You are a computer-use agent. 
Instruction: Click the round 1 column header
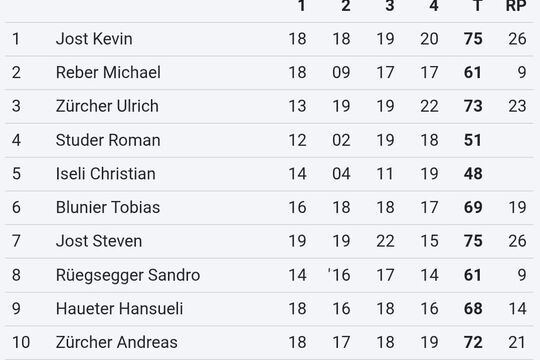(302, 6)
